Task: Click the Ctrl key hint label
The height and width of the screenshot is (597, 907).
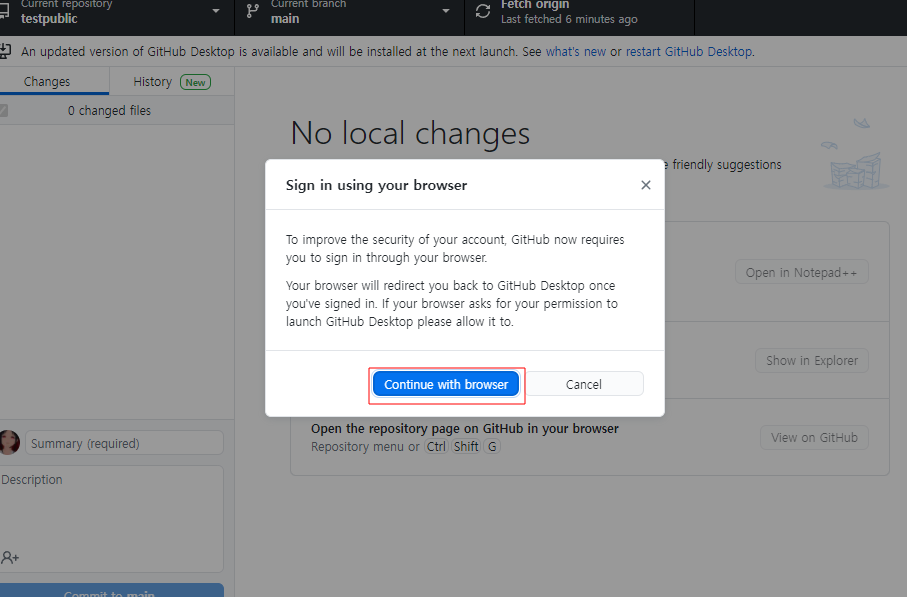Action: click(x=436, y=447)
